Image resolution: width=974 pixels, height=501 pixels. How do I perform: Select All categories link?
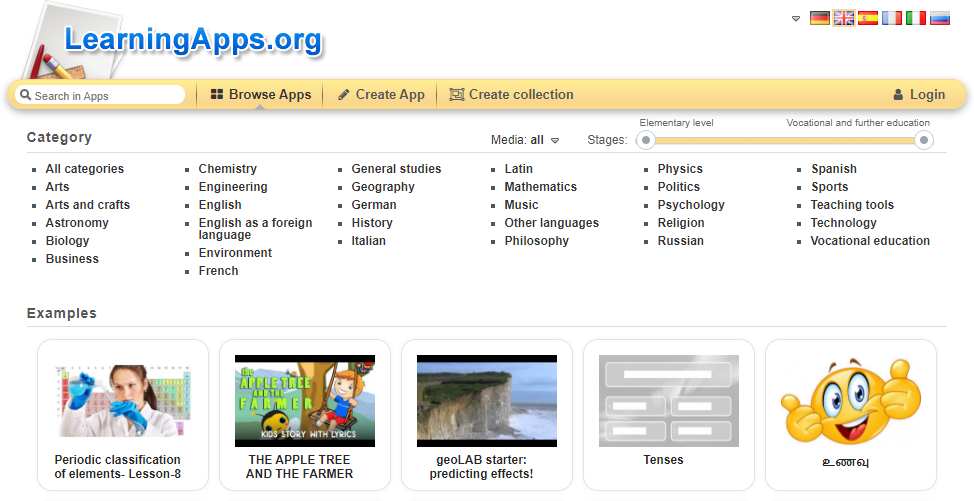tap(84, 169)
